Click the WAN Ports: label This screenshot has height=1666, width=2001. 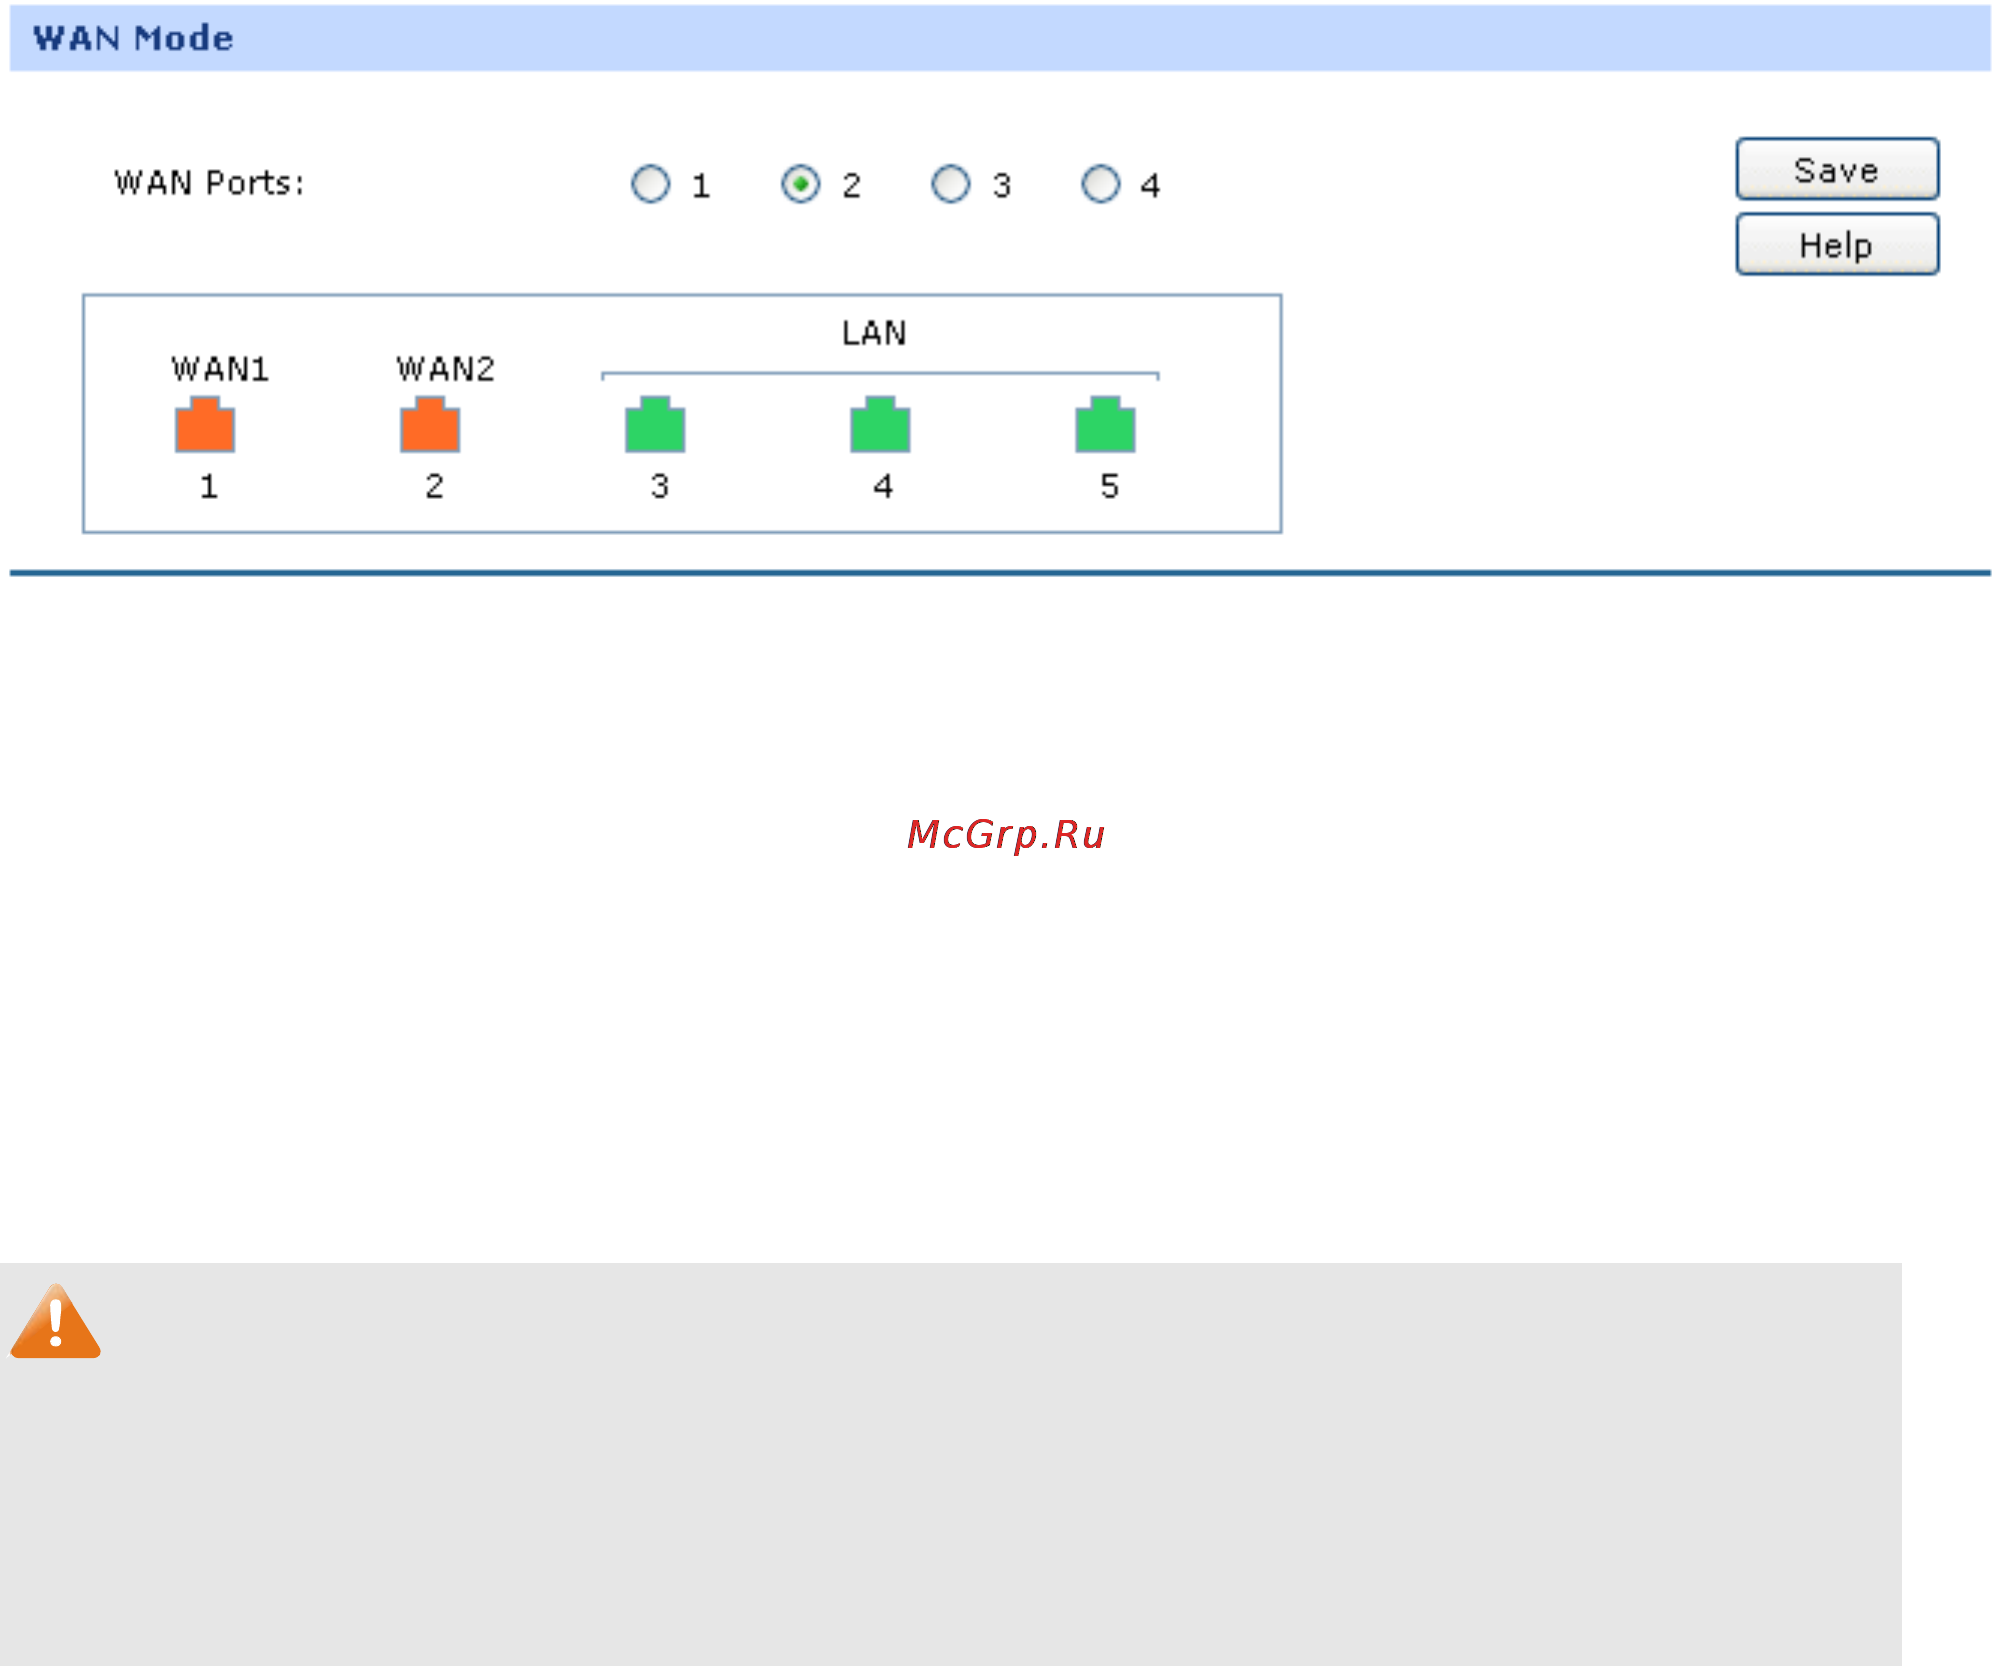tap(209, 183)
